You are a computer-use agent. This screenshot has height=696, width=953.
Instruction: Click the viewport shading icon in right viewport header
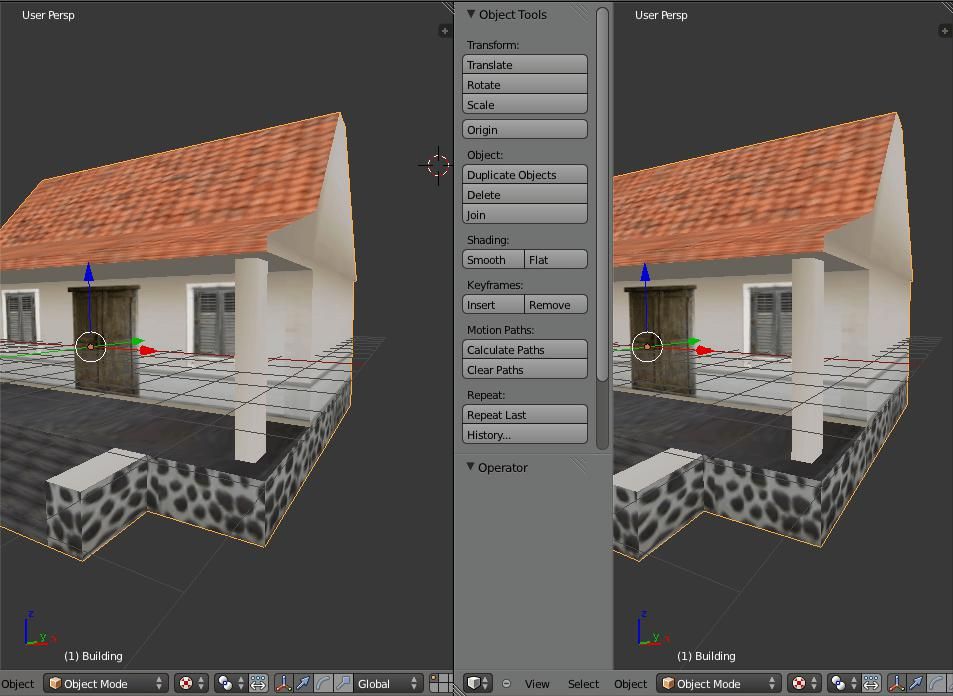[x=803, y=684]
